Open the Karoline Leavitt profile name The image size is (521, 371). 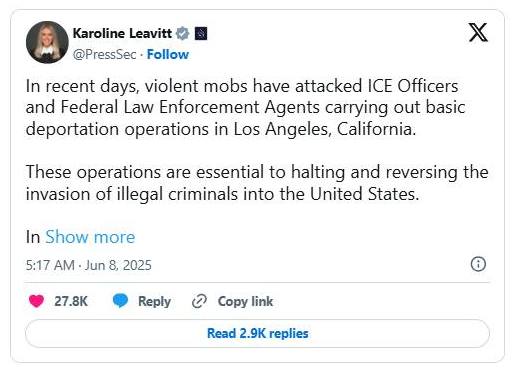[122, 33]
